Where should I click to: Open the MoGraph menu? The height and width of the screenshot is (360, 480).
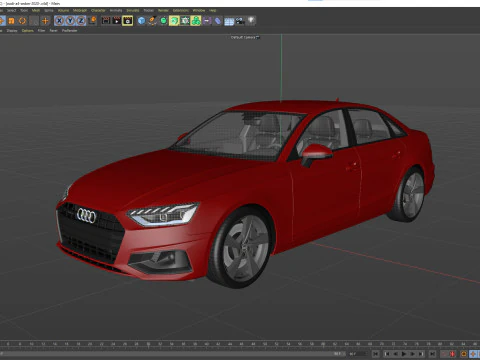coord(80,10)
